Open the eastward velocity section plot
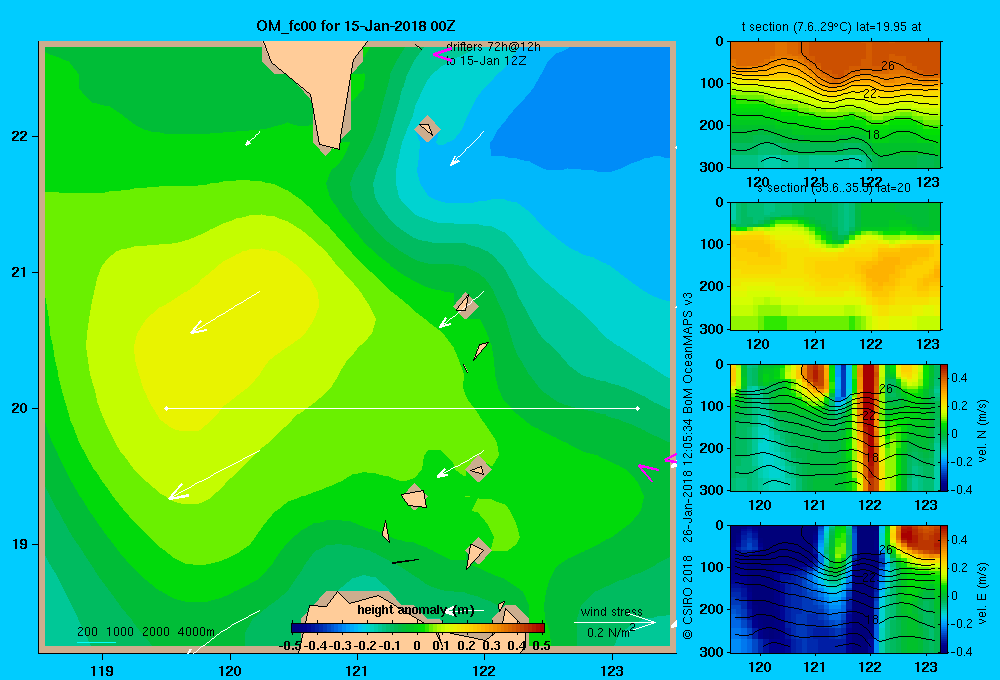 [x=835, y=589]
